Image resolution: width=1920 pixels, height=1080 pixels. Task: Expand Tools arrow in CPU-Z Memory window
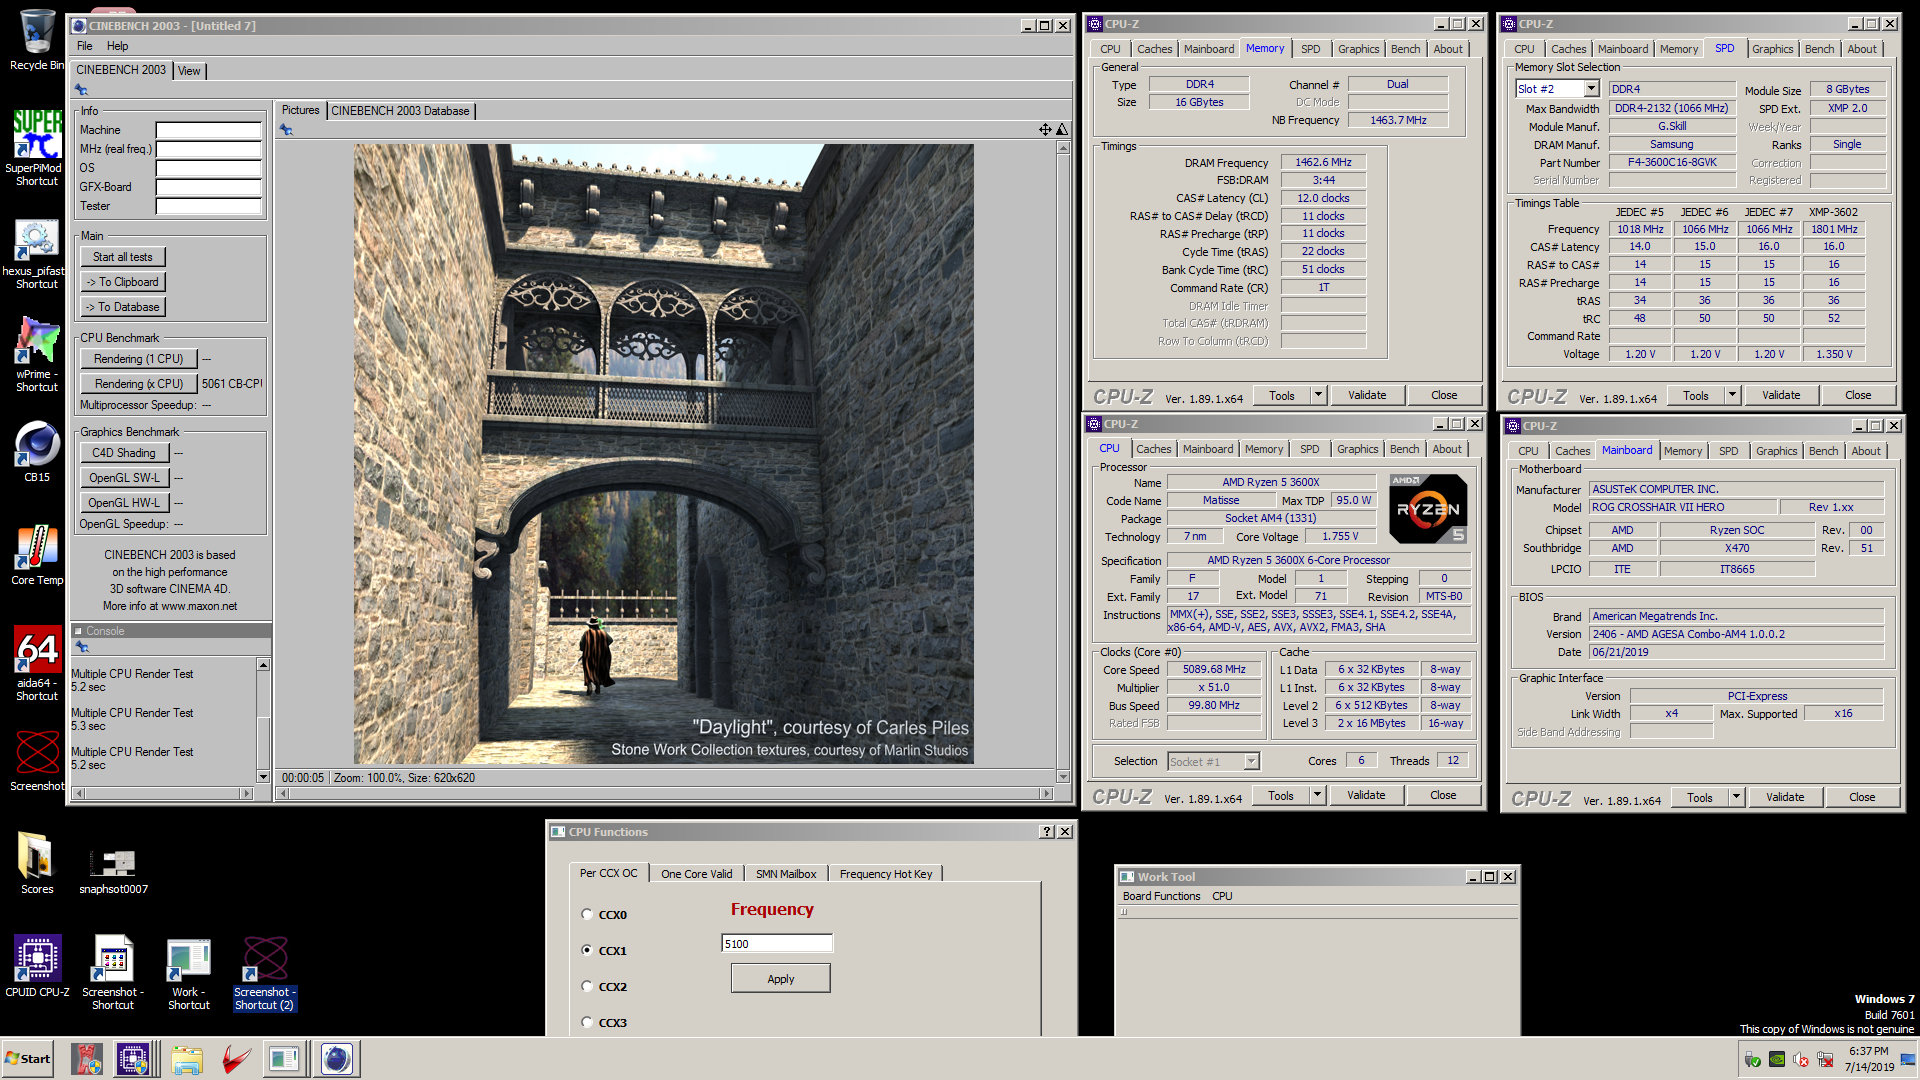(x=1318, y=395)
